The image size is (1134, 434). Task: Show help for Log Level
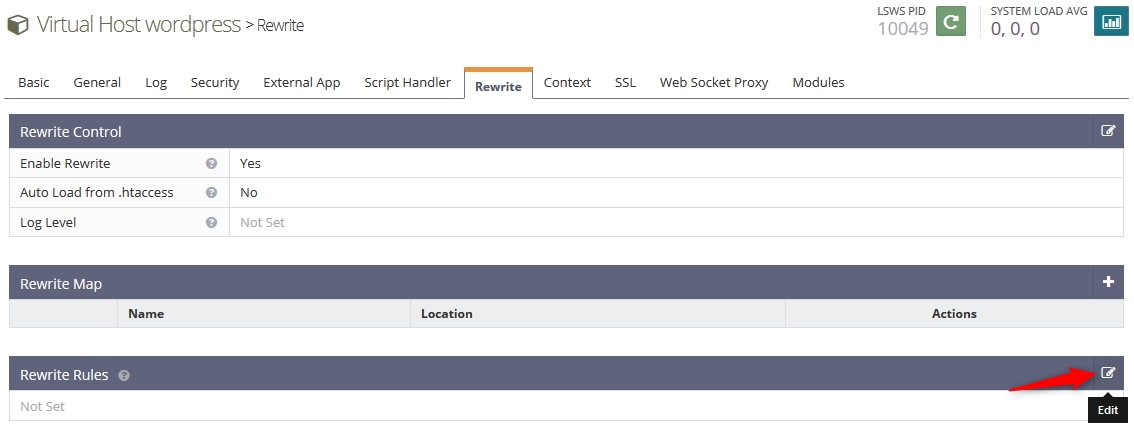point(211,223)
